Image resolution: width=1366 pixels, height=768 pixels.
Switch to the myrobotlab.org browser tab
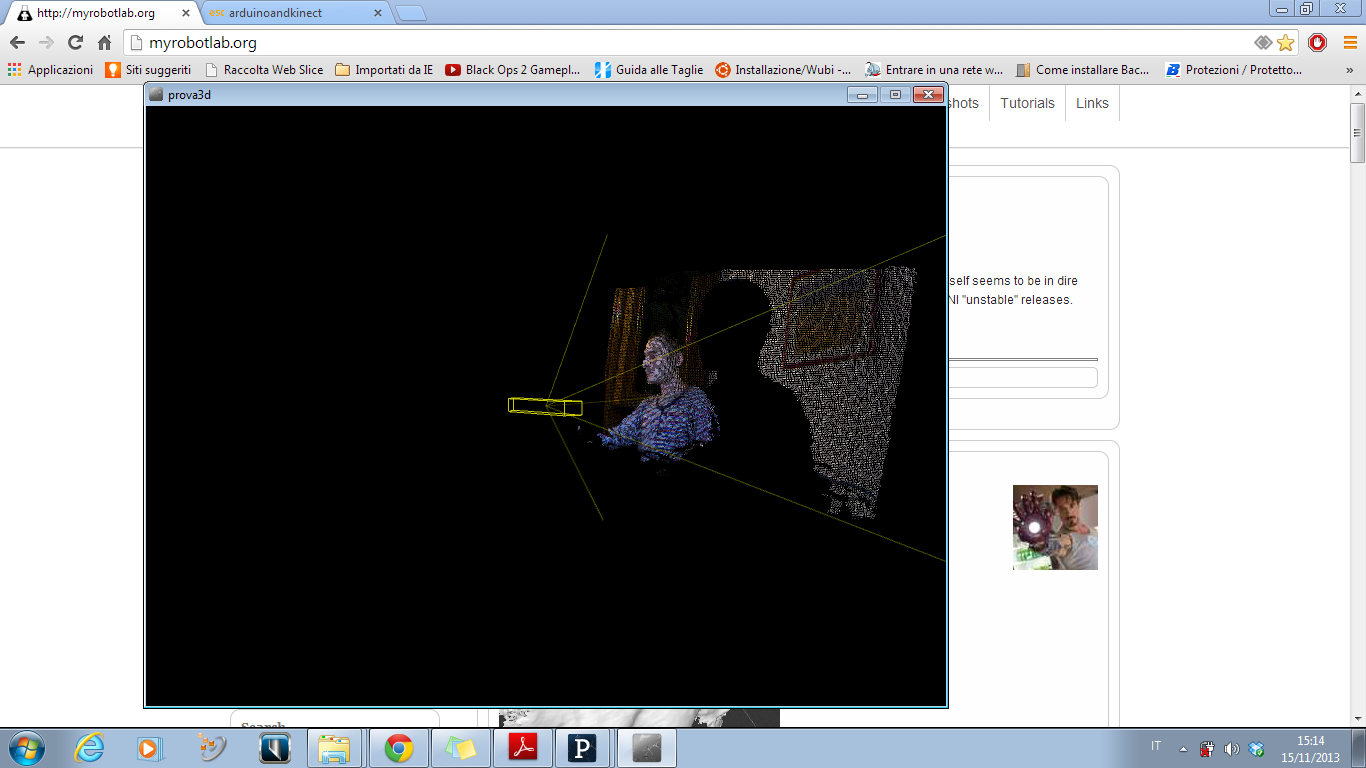[100, 13]
